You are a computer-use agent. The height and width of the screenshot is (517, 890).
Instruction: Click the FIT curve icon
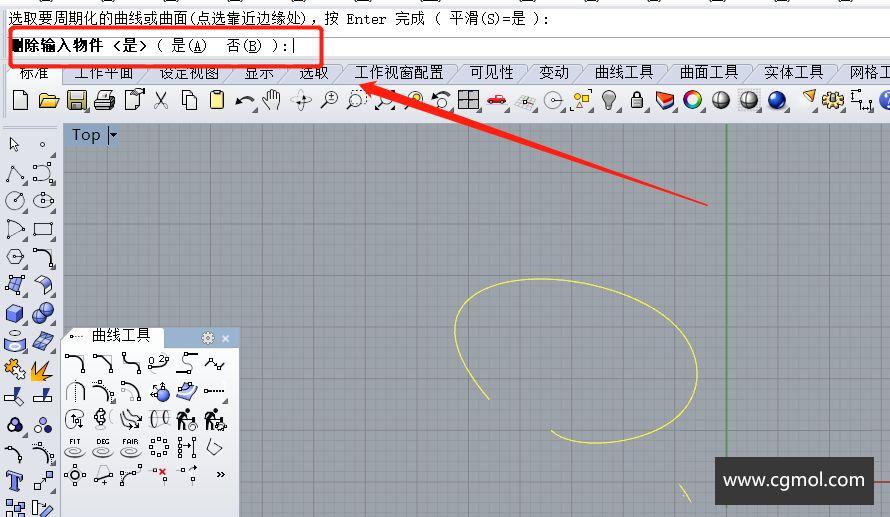click(x=75, y=448)
